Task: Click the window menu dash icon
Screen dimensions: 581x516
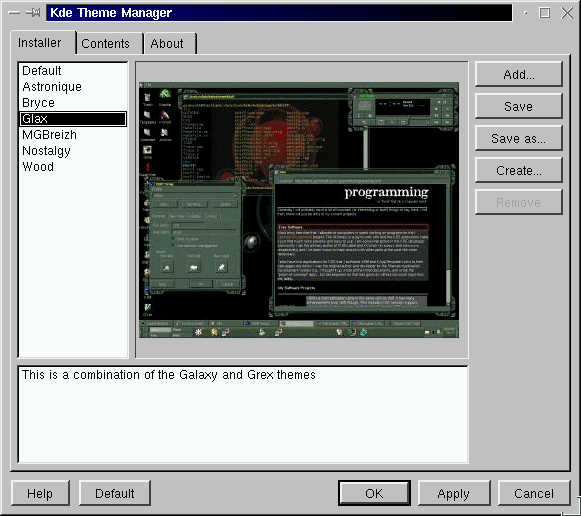Action: 14,13
